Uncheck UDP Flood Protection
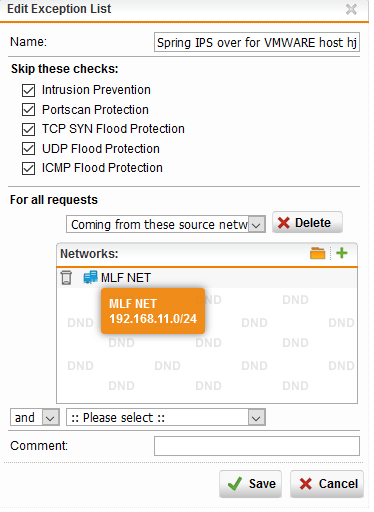 point(28,149)
